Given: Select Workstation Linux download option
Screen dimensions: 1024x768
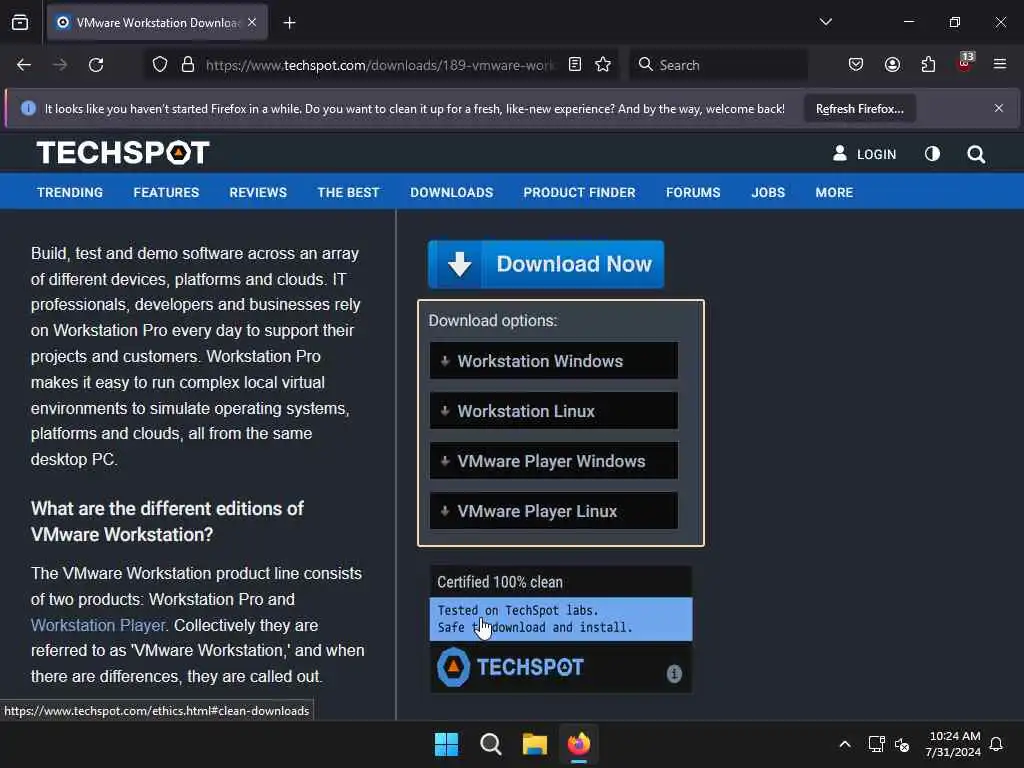Looking at the screenshot, I should [554, 411].
